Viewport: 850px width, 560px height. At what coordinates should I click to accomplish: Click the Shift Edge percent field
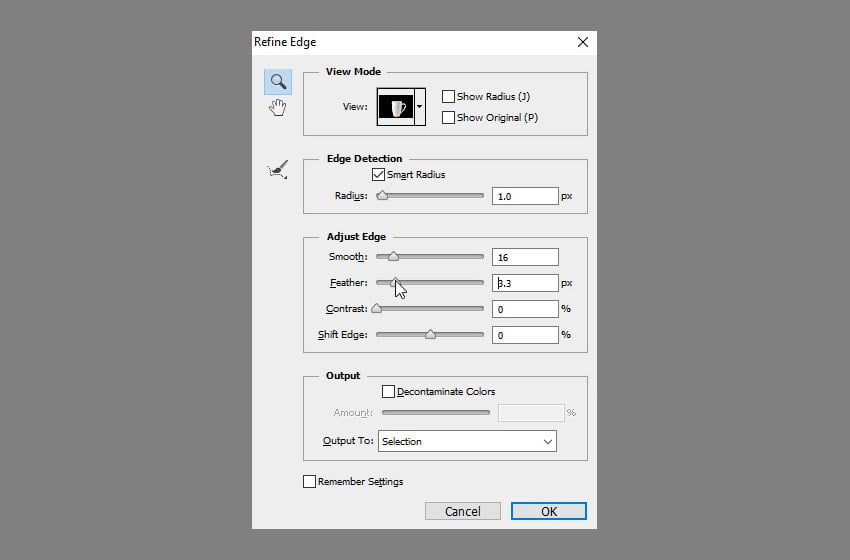coord(525,335)
